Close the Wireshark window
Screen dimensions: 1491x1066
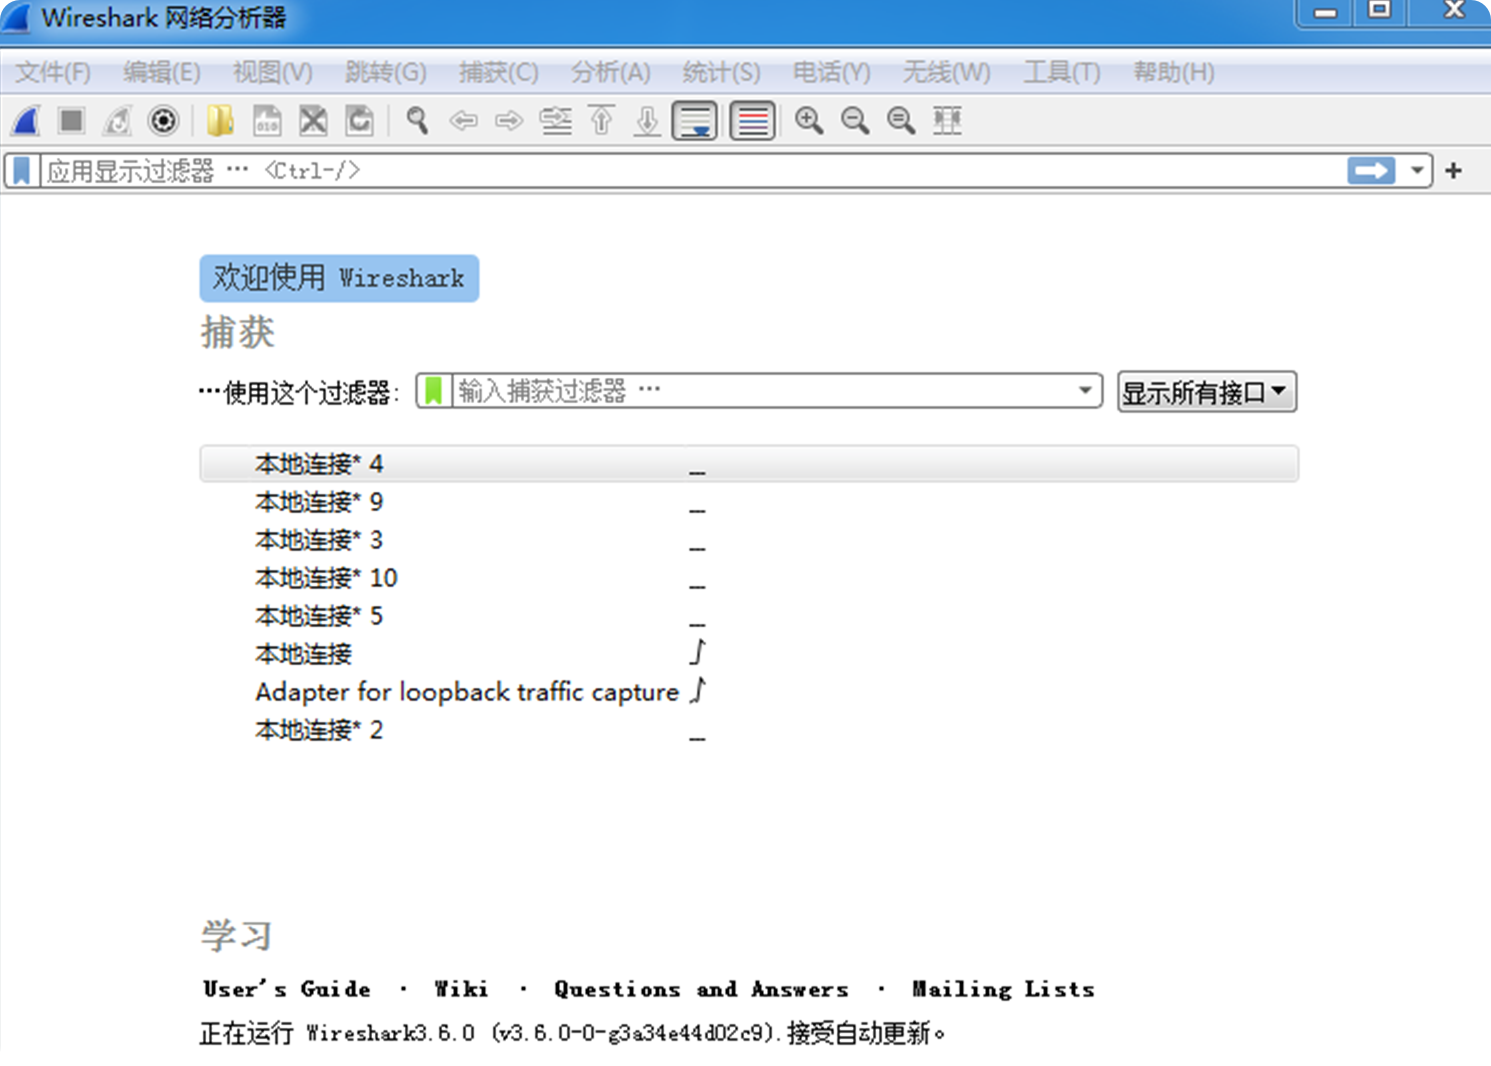tap(1452, 12)
